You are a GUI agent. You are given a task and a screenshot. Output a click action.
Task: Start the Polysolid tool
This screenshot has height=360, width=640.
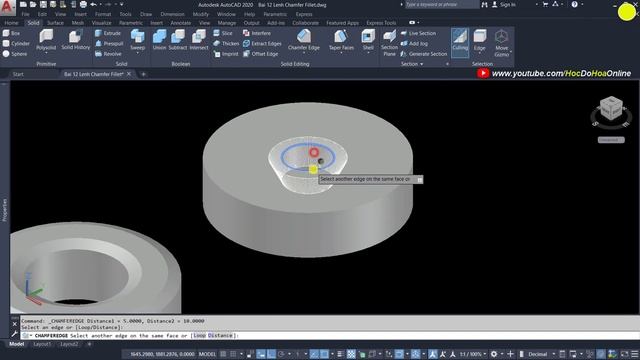coord(46,40)
